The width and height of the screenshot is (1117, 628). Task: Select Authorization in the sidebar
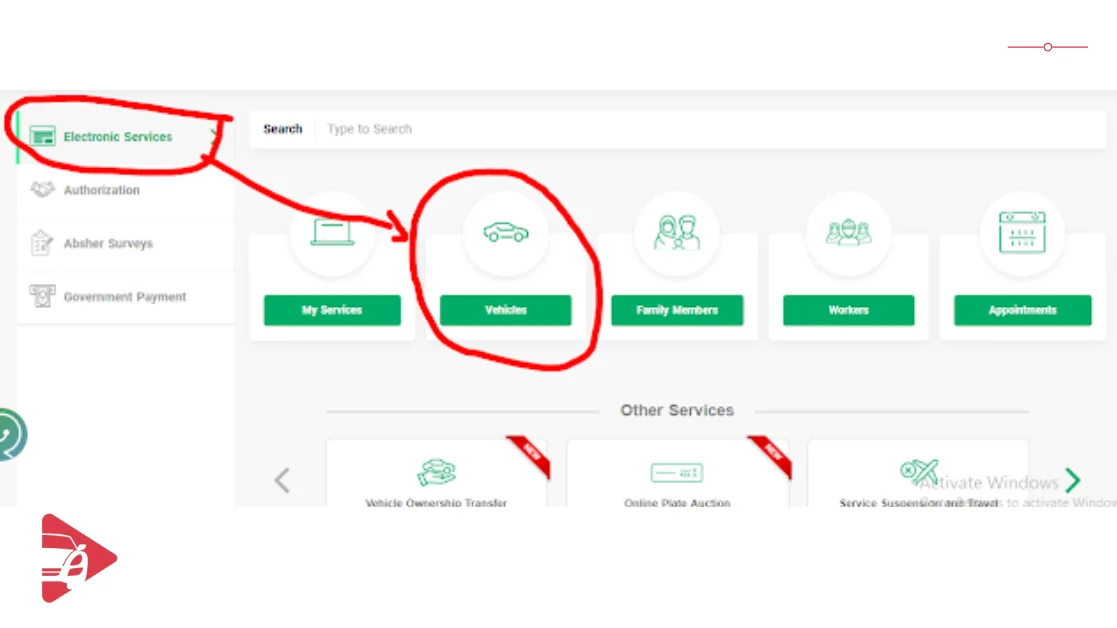coord(101,190)
